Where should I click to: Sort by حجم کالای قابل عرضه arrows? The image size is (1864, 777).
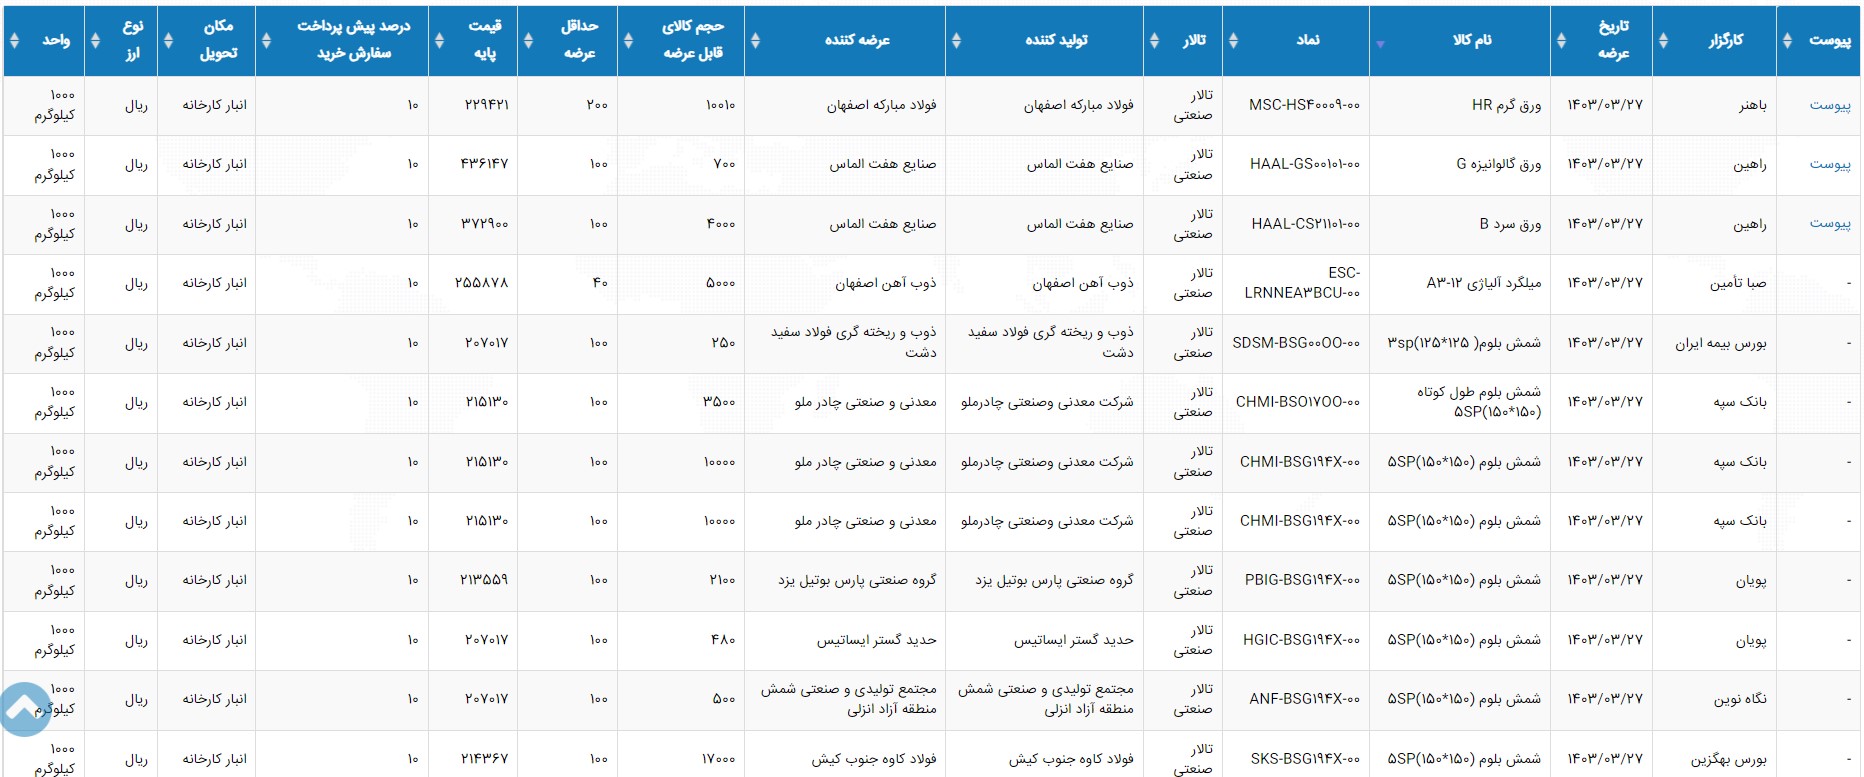(628, 40)
